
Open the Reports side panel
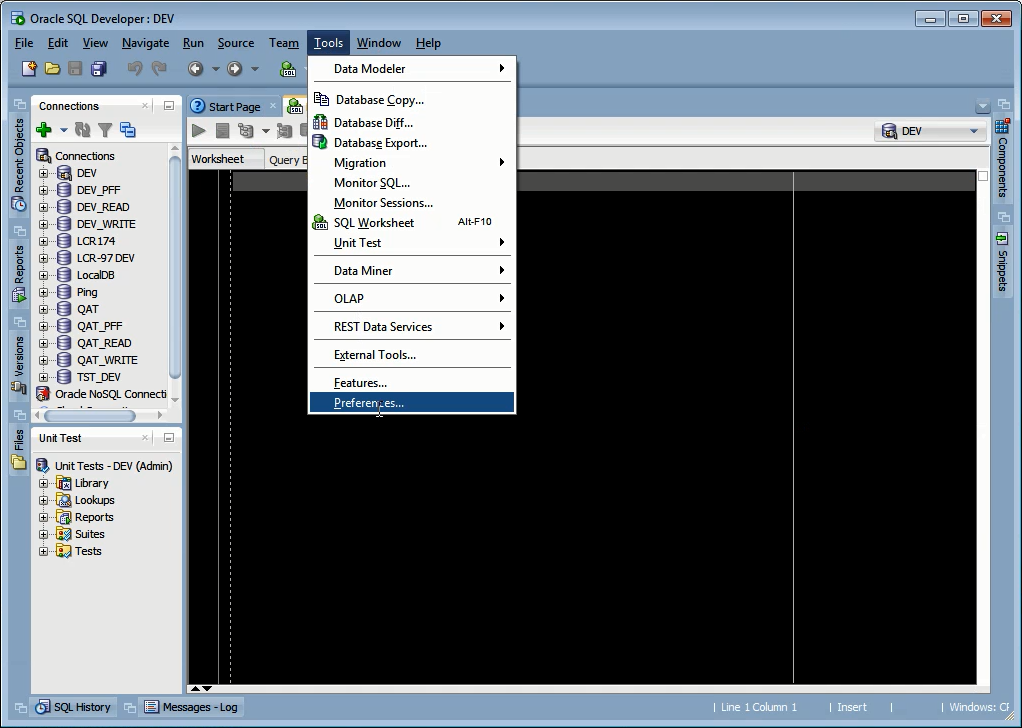[x=19, y=274]
